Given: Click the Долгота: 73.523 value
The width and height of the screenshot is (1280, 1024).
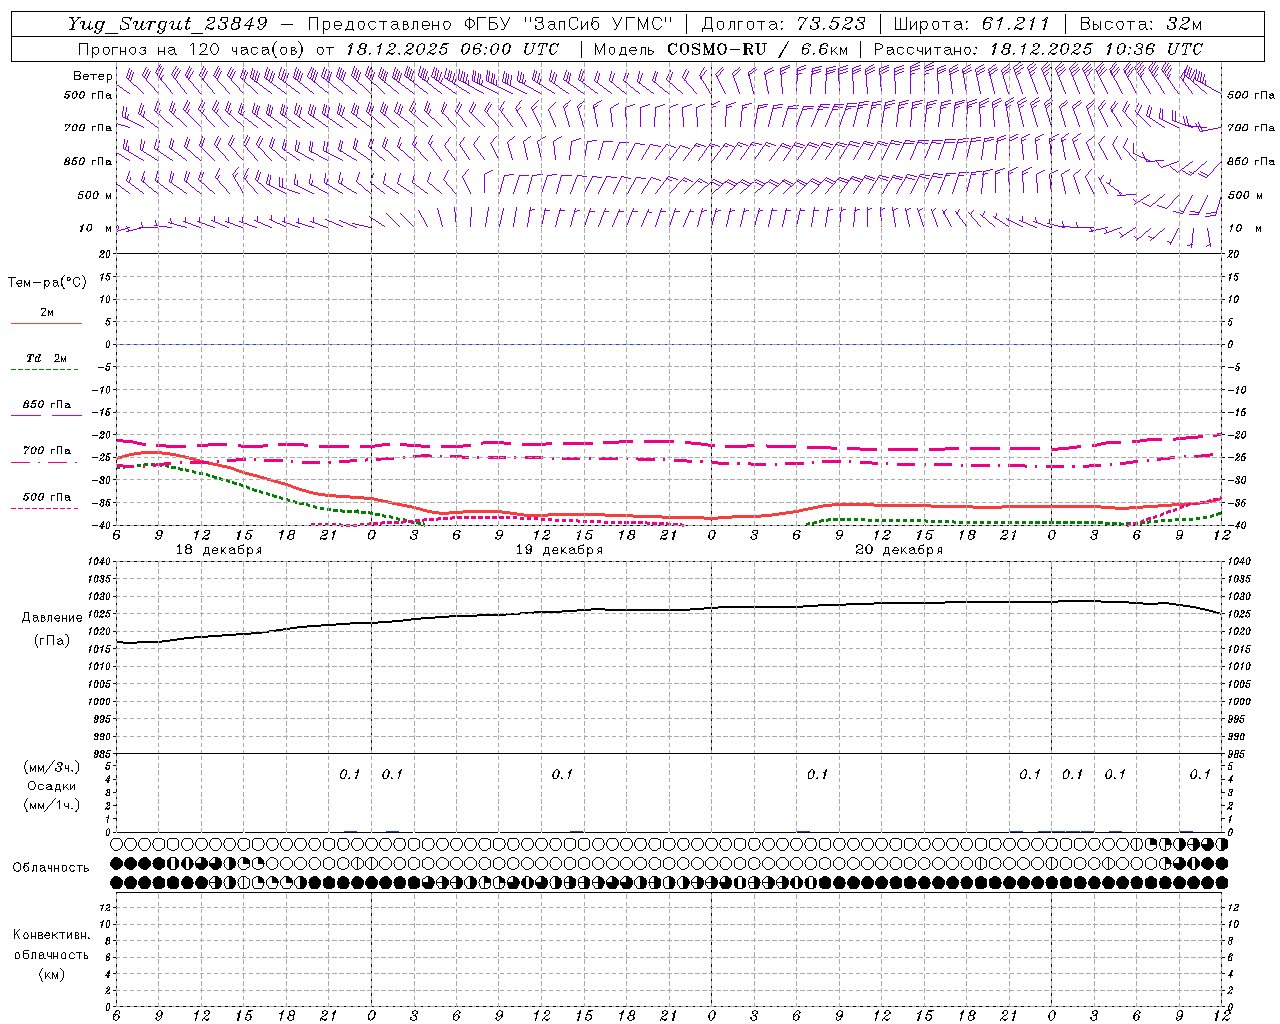Looking at the screenshot, I should coord(785,25).
